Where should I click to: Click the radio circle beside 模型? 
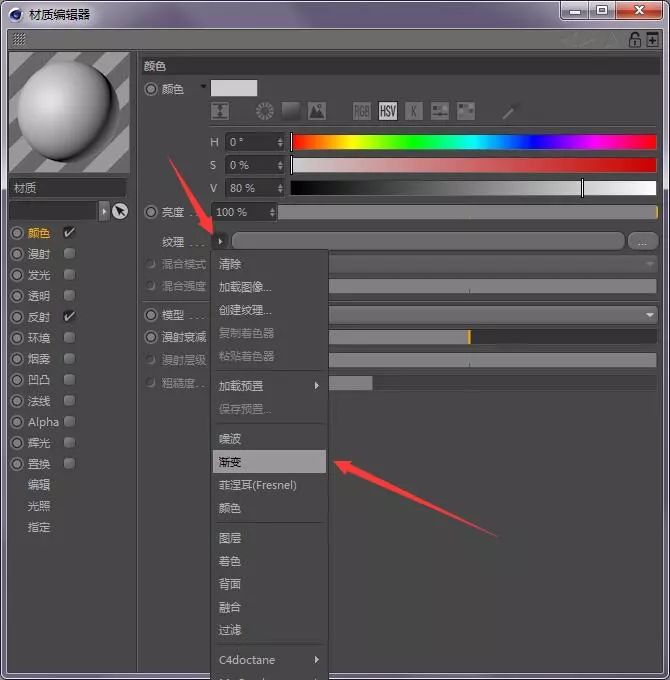(x=151, y=315)
